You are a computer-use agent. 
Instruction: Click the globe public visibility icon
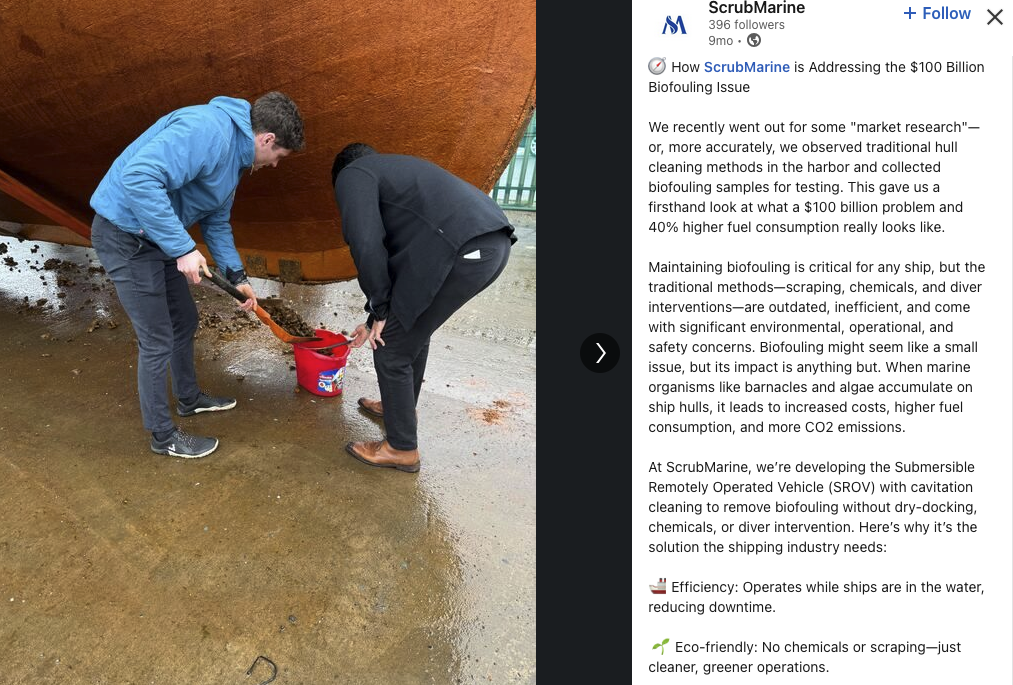[x=754, y=41]
